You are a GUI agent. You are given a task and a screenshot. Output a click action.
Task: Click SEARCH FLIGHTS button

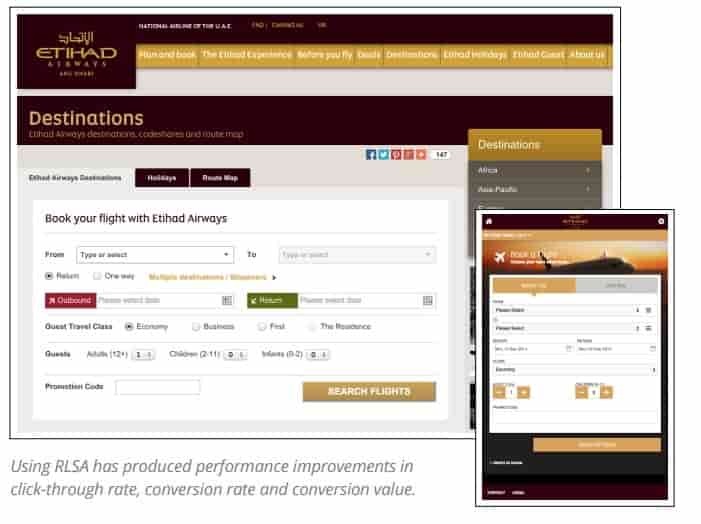[369, 392]
